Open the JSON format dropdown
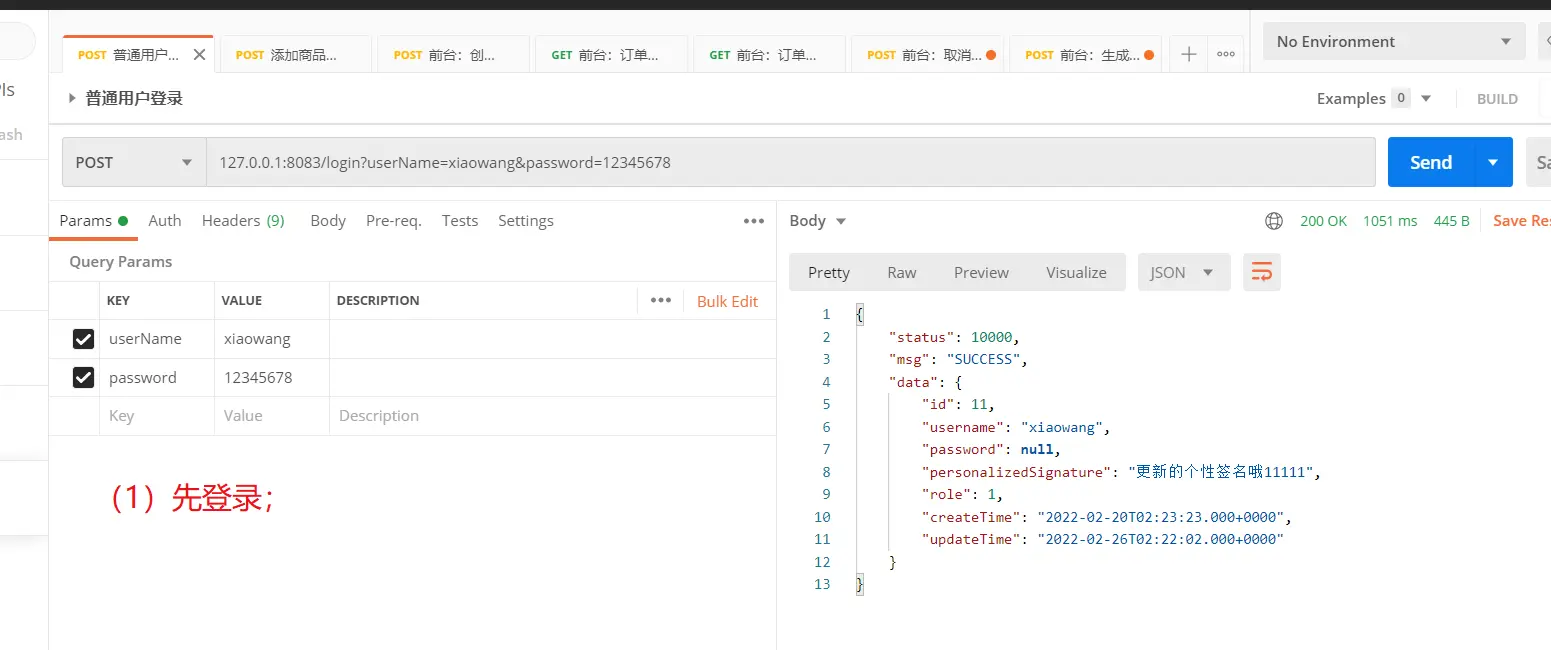Image resolution: width=1551 pixels, height=650 pixels. point(1183,272)
